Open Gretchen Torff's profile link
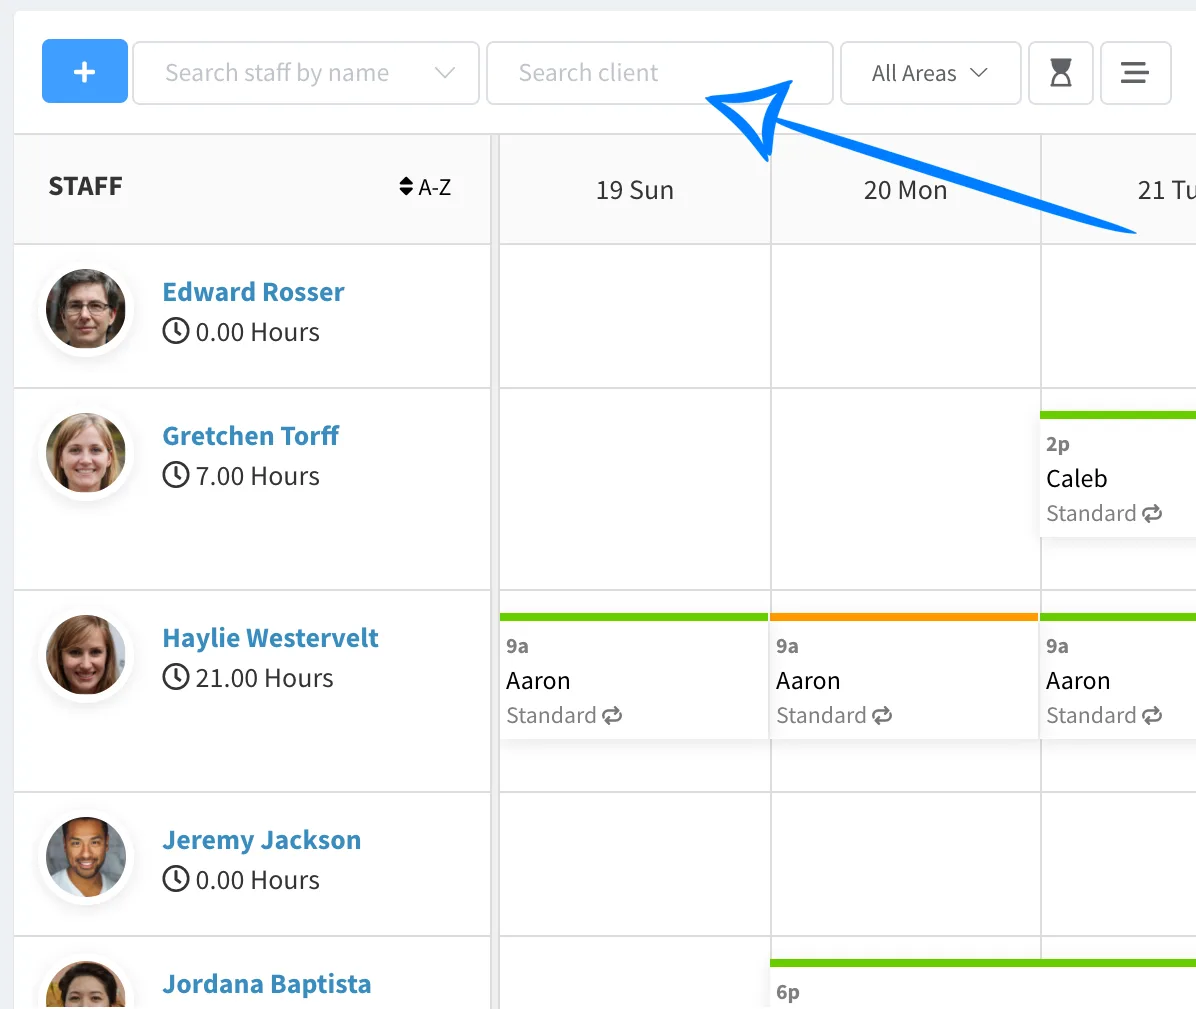Image resolution: width=1196 pixels, height=1009 pixels. pyautogui.click(x=250, y=436)
